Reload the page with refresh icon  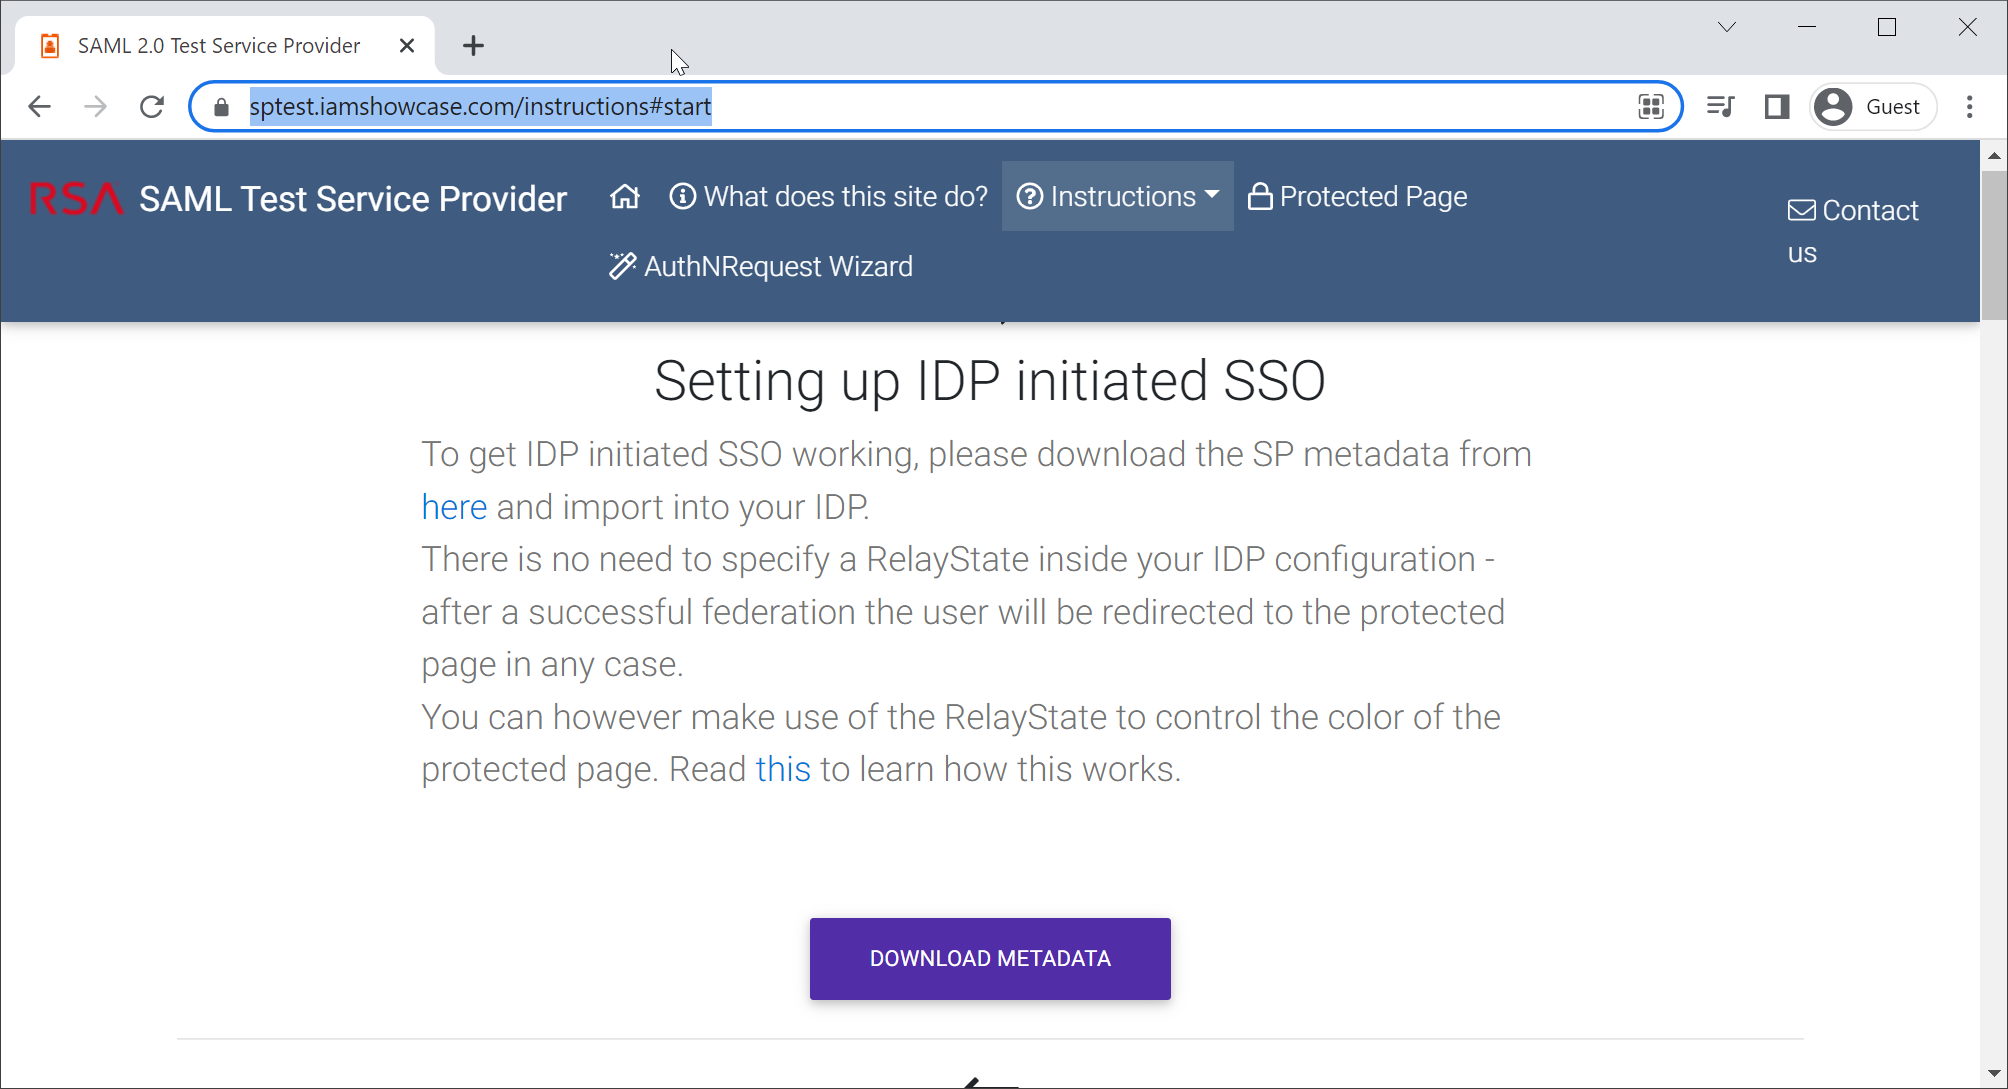click(x=152, y=107)
